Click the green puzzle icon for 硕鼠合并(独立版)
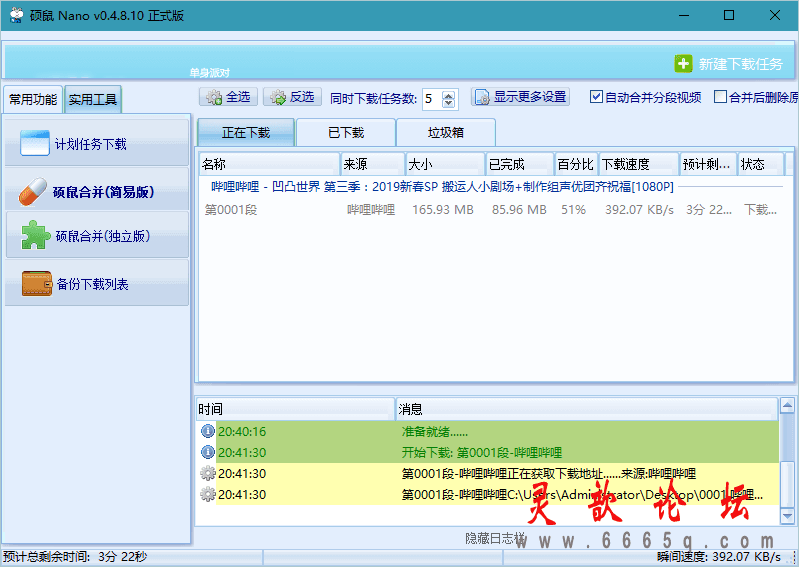The width and height of the screenshot is (799, 567). 35,235
